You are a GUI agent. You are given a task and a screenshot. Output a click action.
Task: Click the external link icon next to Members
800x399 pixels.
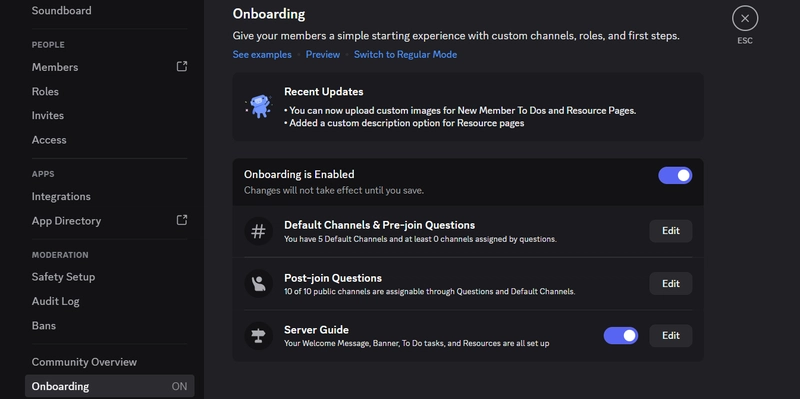182,66
